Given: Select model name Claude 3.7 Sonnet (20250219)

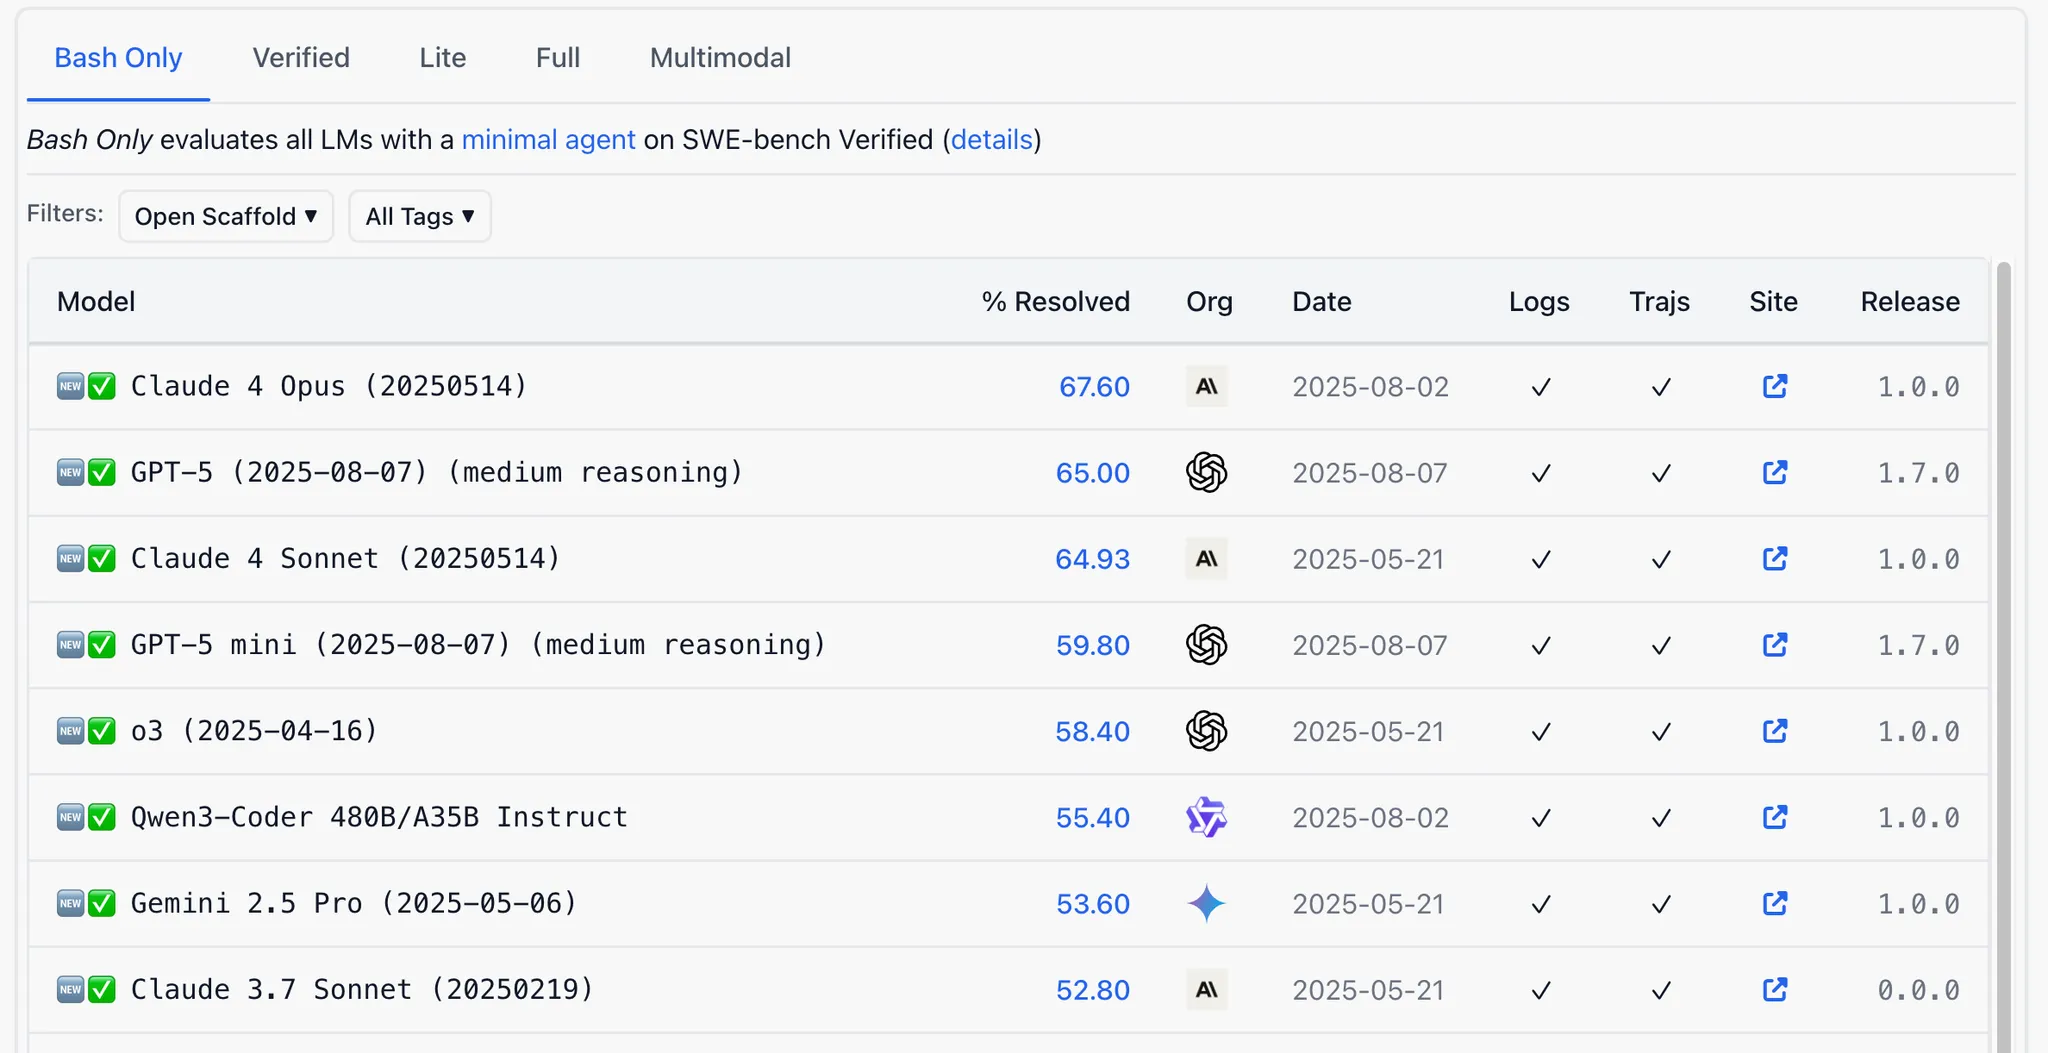Looking at the screenshot, I should (362, 989).
